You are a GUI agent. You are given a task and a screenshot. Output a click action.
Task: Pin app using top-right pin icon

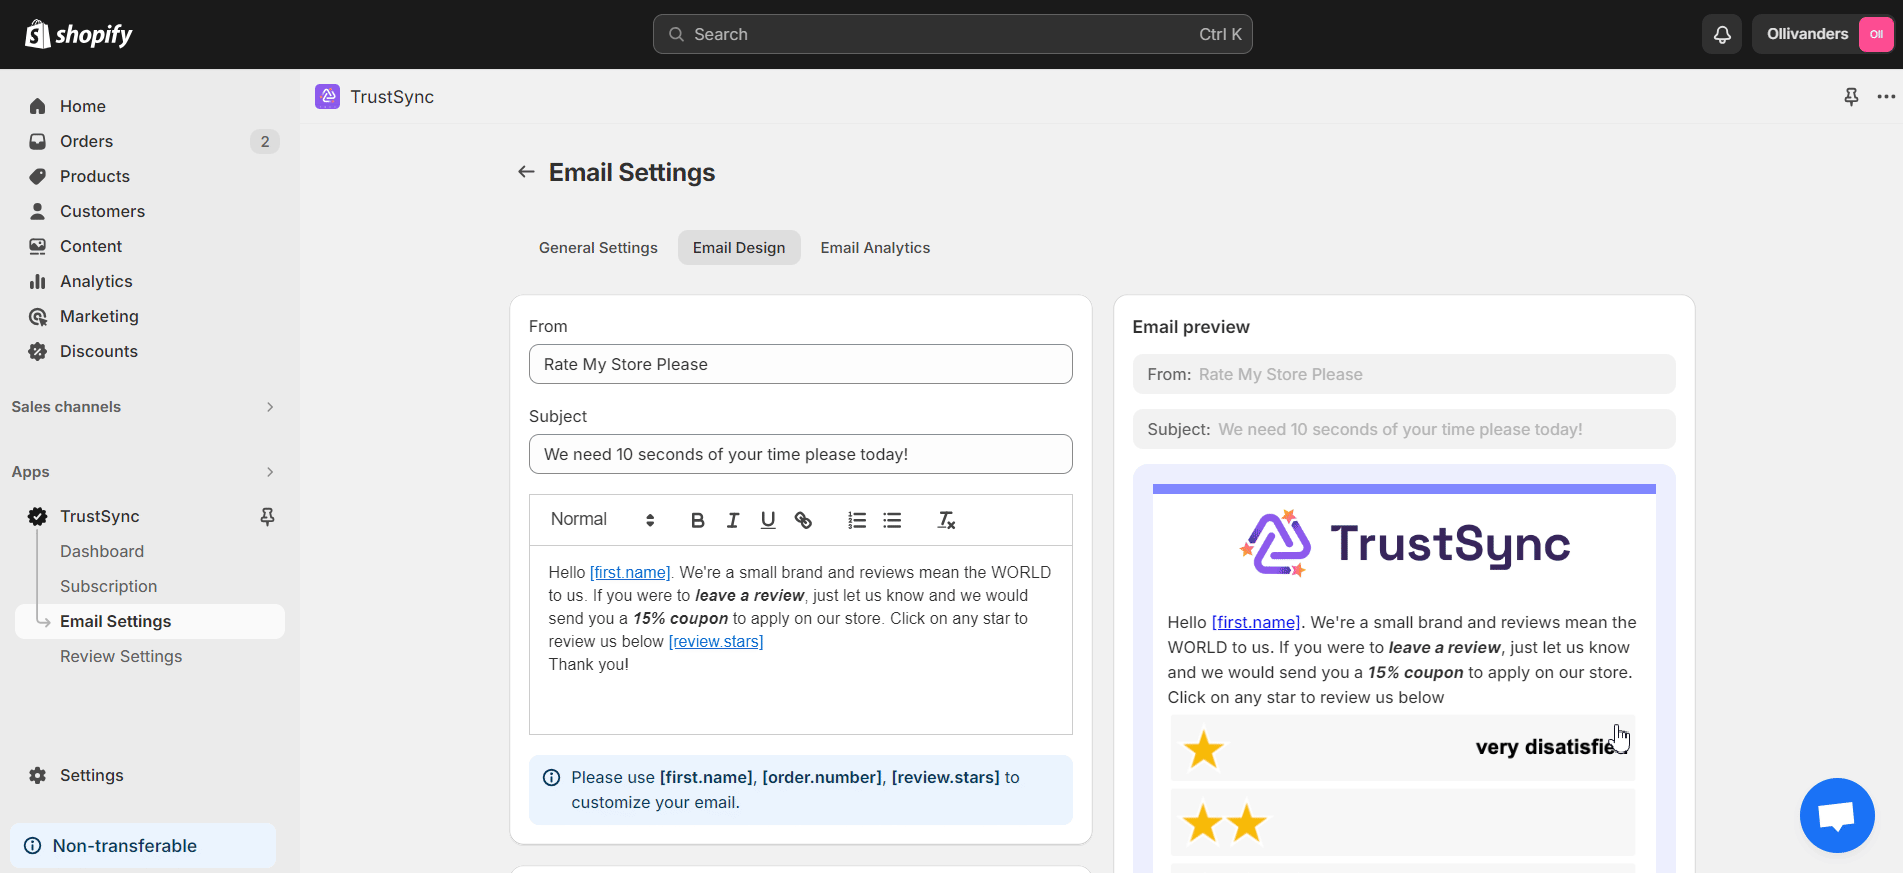[1851, 96]
